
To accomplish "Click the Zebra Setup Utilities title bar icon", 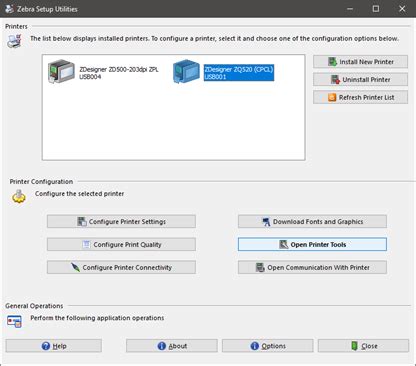I will click(x=9, y=9).
